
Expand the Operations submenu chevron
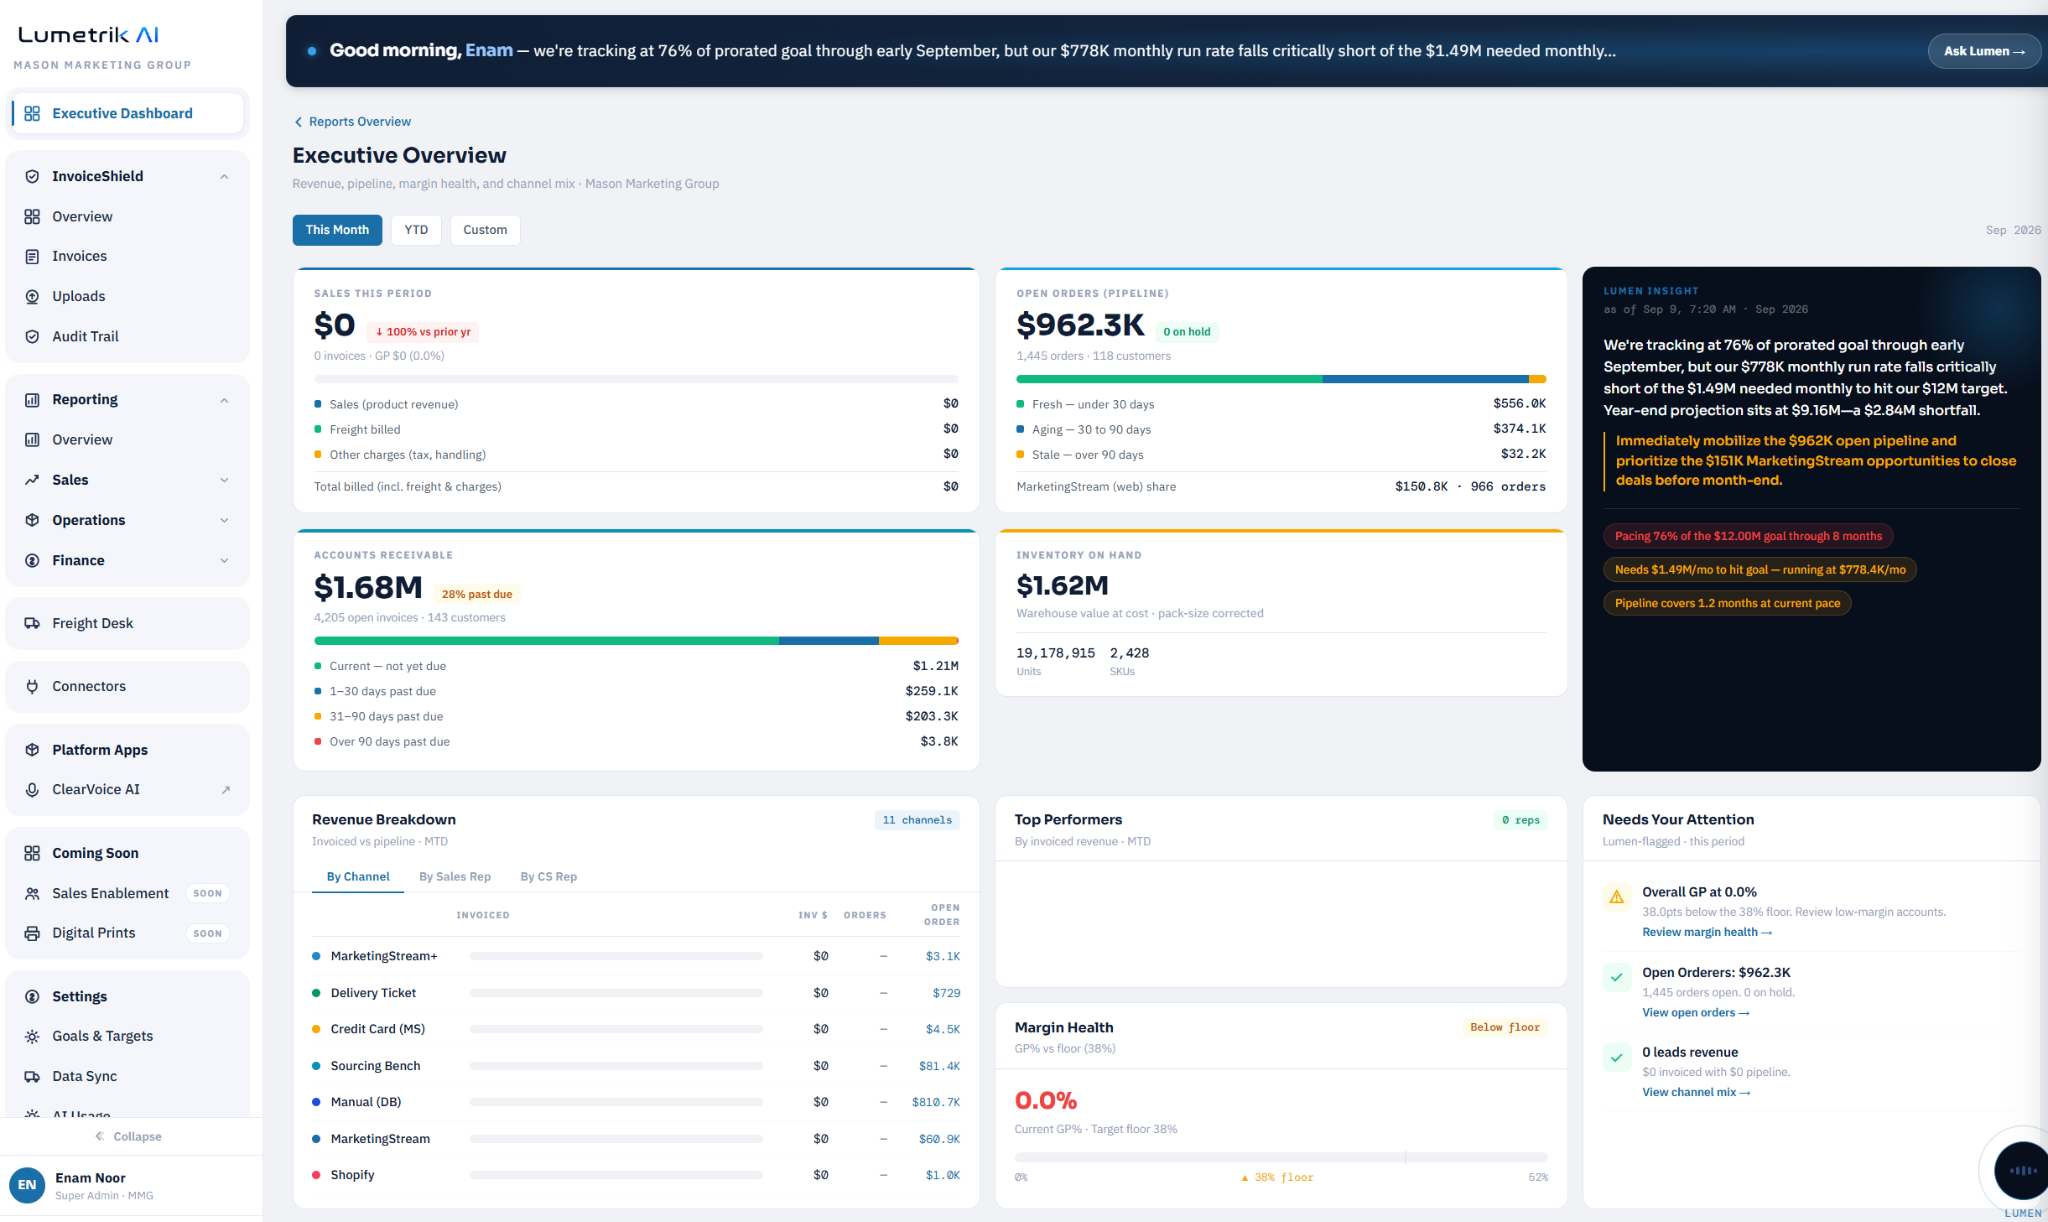[x=224, y=520]
